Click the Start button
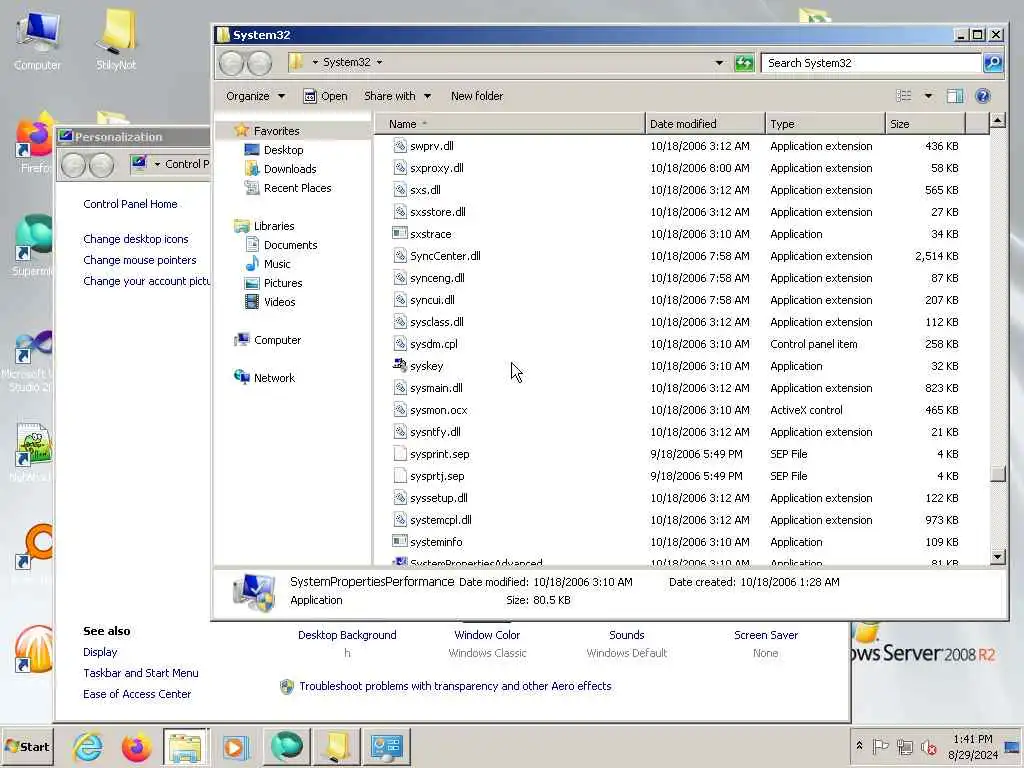1024x768 pixels. coord(27,746)
